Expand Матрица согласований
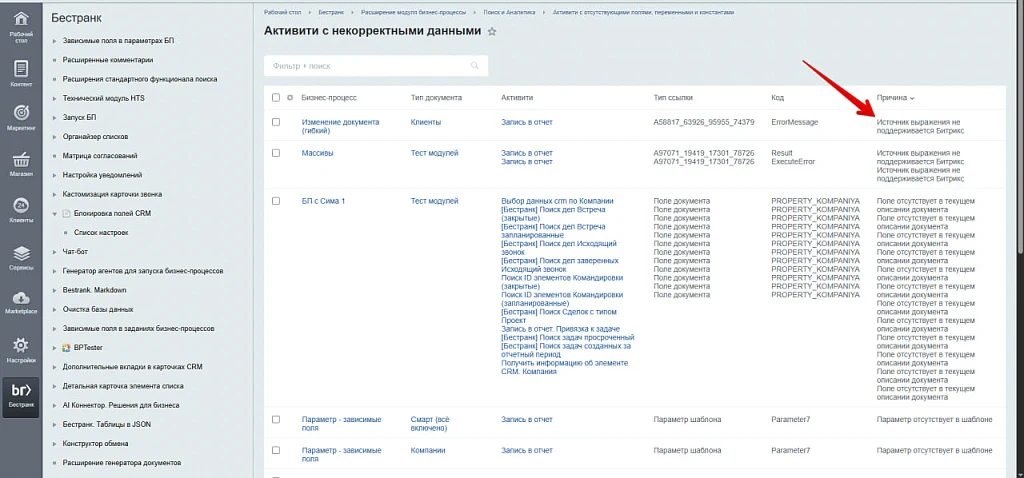Screen dimensions: 1024x478 point(54,156)
